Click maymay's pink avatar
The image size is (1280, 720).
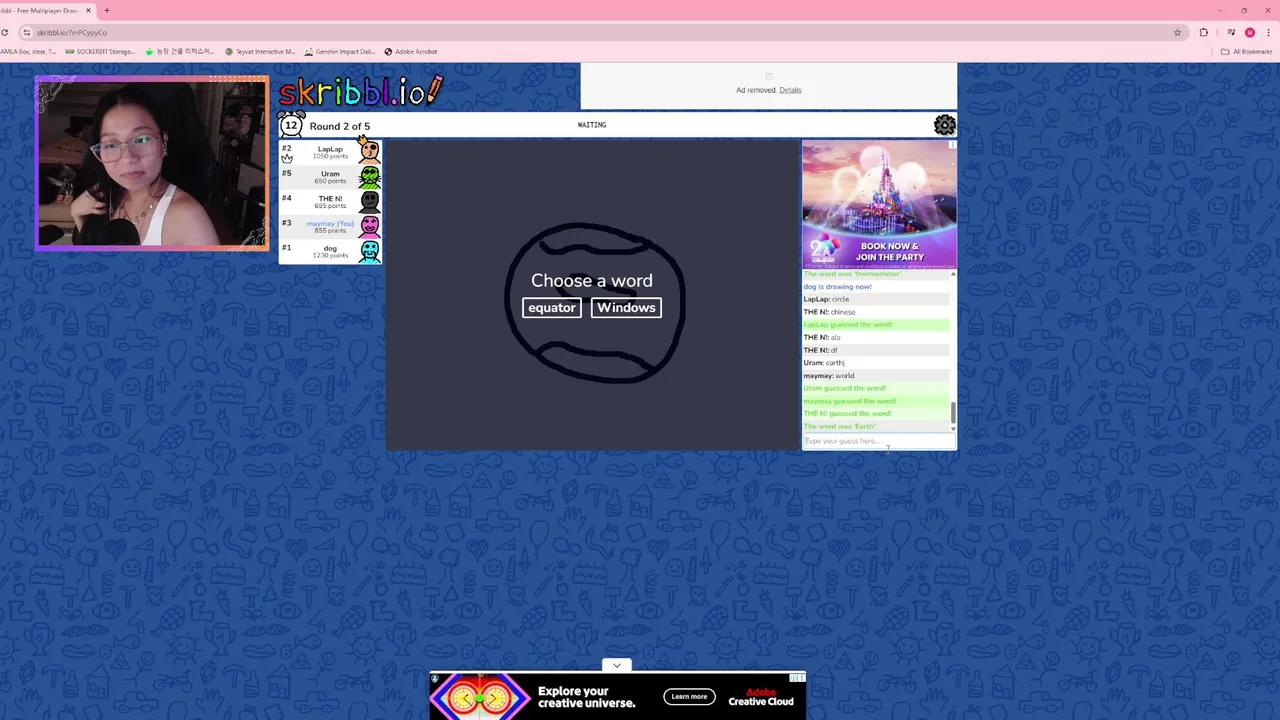tap(370, 227)
